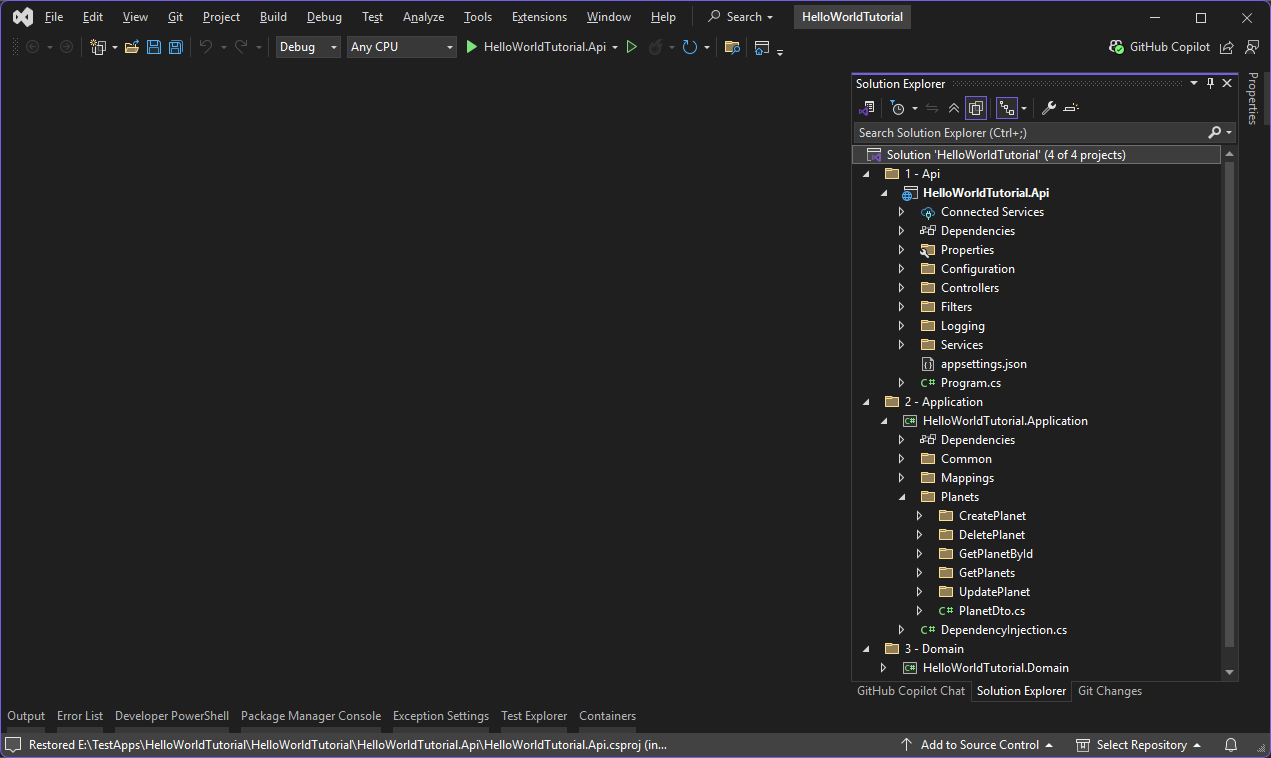Collapse All icon in Solution Explorer
This screenshot has height=758, width=1271.
tap(954, 108)
